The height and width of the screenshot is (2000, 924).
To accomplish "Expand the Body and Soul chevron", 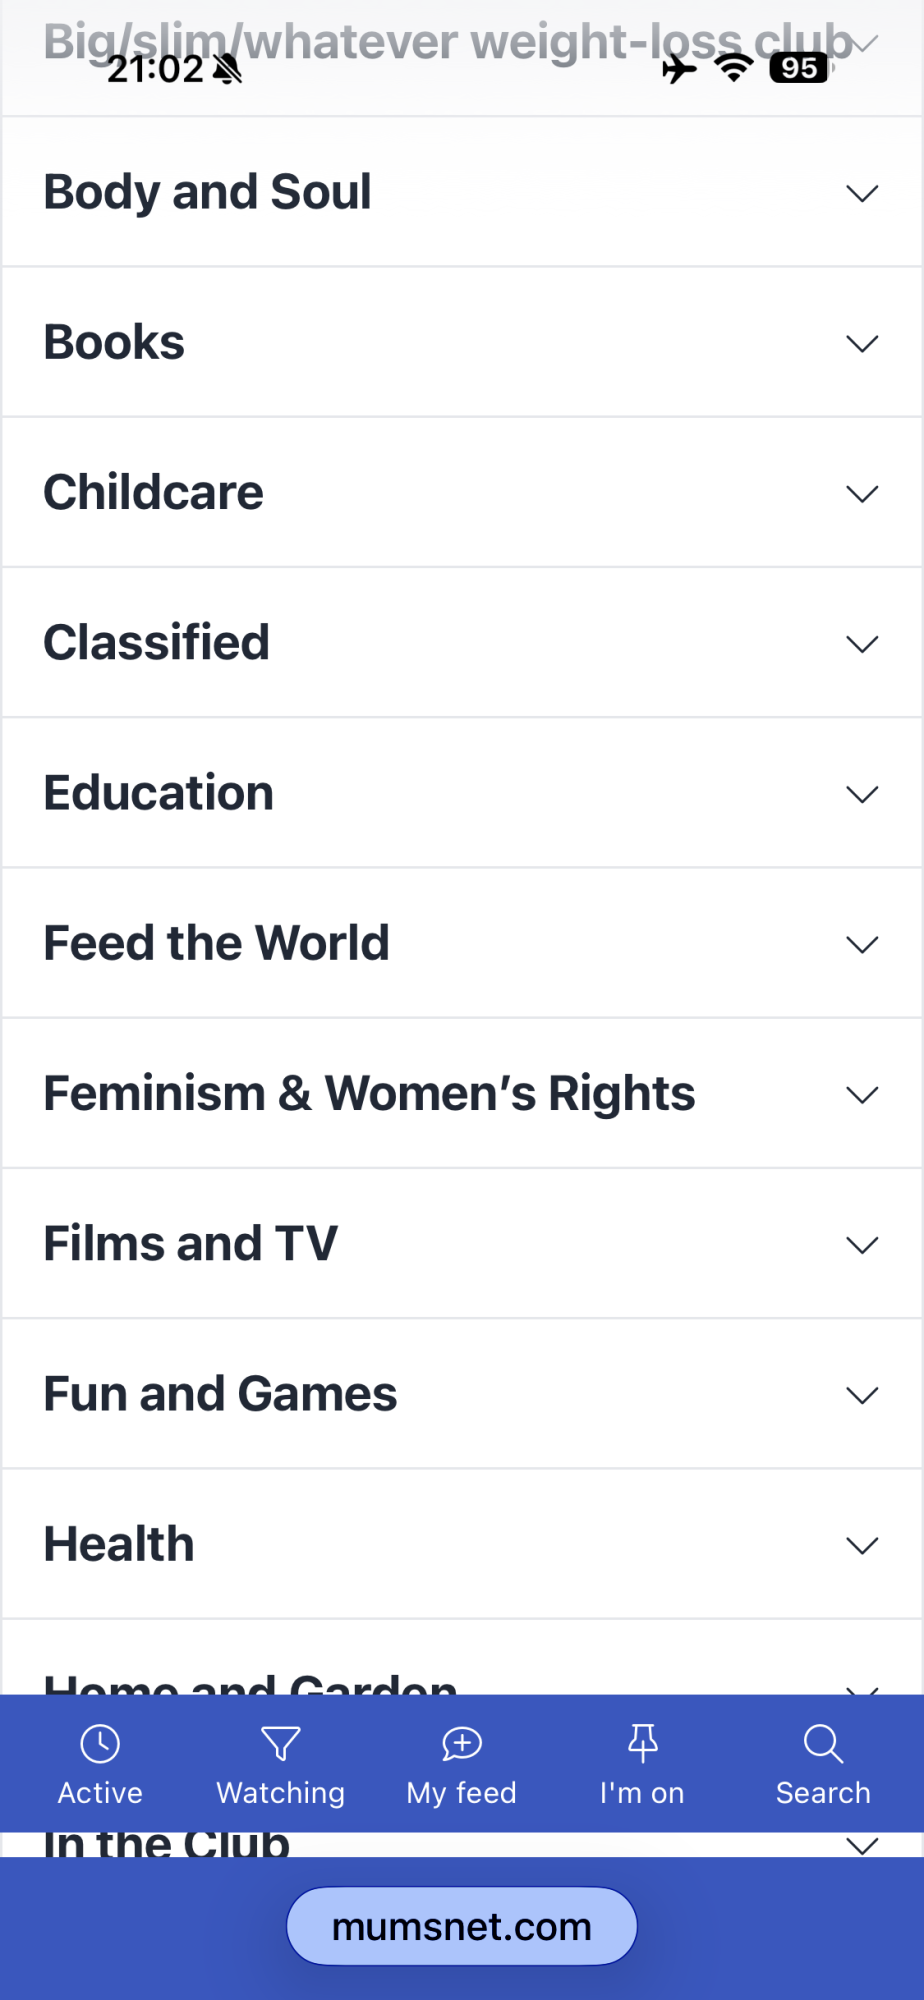I will tap(862, 193).
